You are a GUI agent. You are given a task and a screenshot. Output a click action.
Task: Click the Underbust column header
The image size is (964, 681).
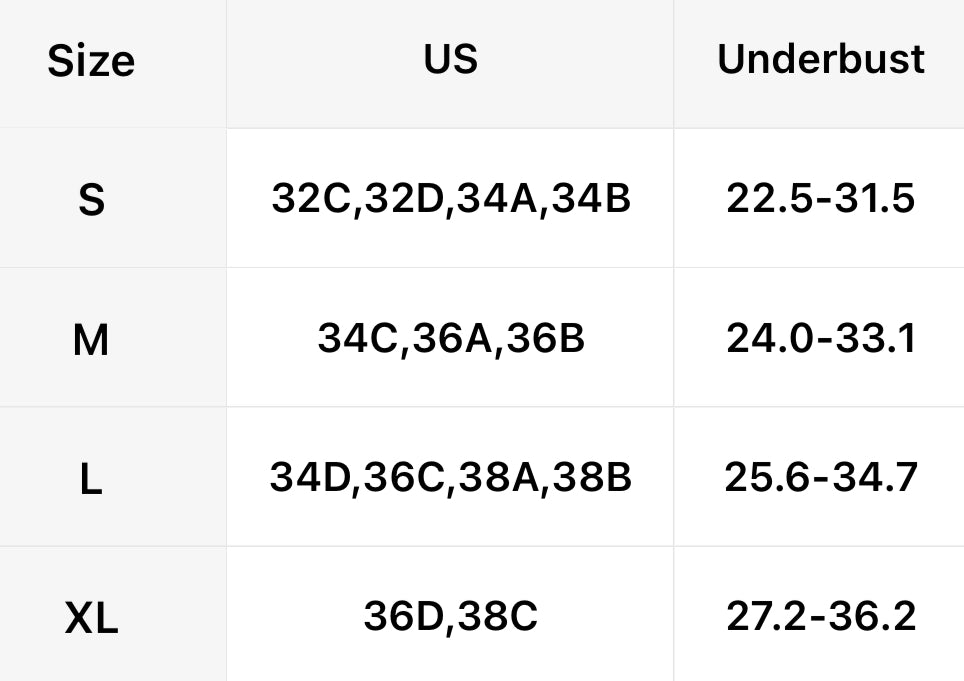point(821,60)
